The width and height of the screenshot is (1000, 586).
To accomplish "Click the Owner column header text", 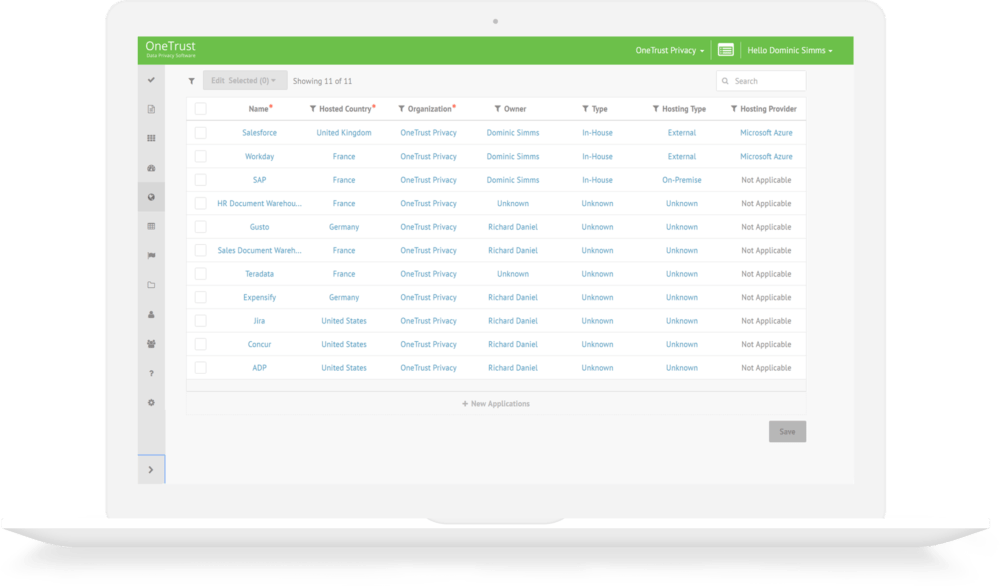I will pyautogui.click(x=515, y=109).
